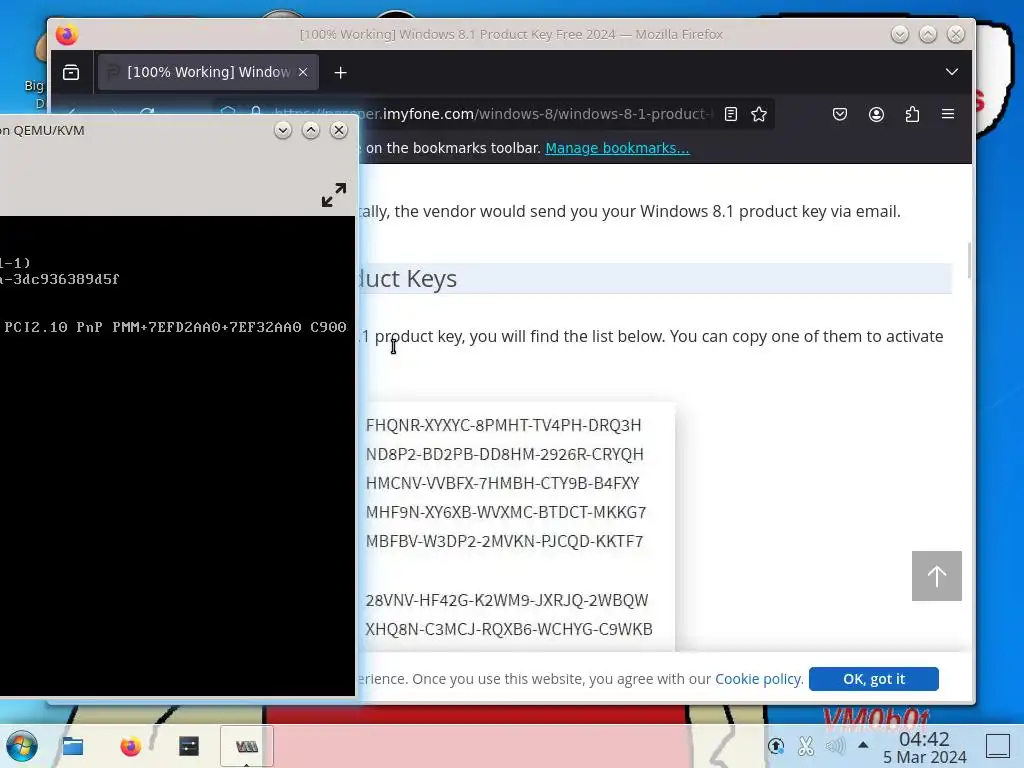Open Firefox hamburger application menu
The image size is (1024, 768).
tap(948, 114)
